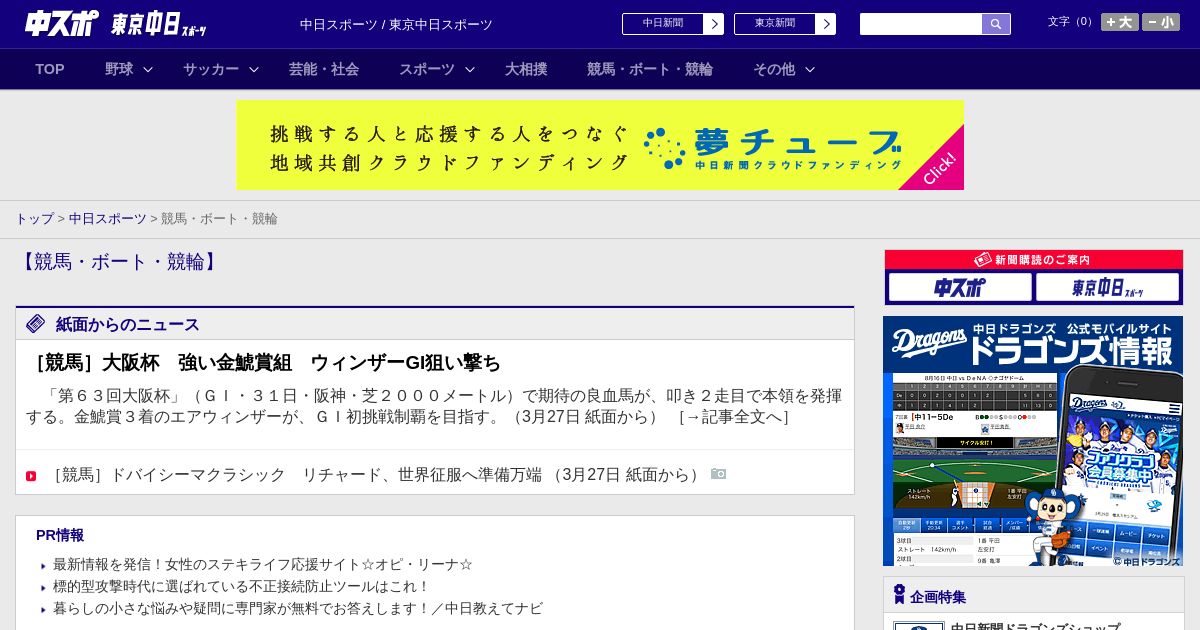Expand the サッカー dropdown chevron
The width and height of the screenshot is (1200, 630).
pos(254,69)
